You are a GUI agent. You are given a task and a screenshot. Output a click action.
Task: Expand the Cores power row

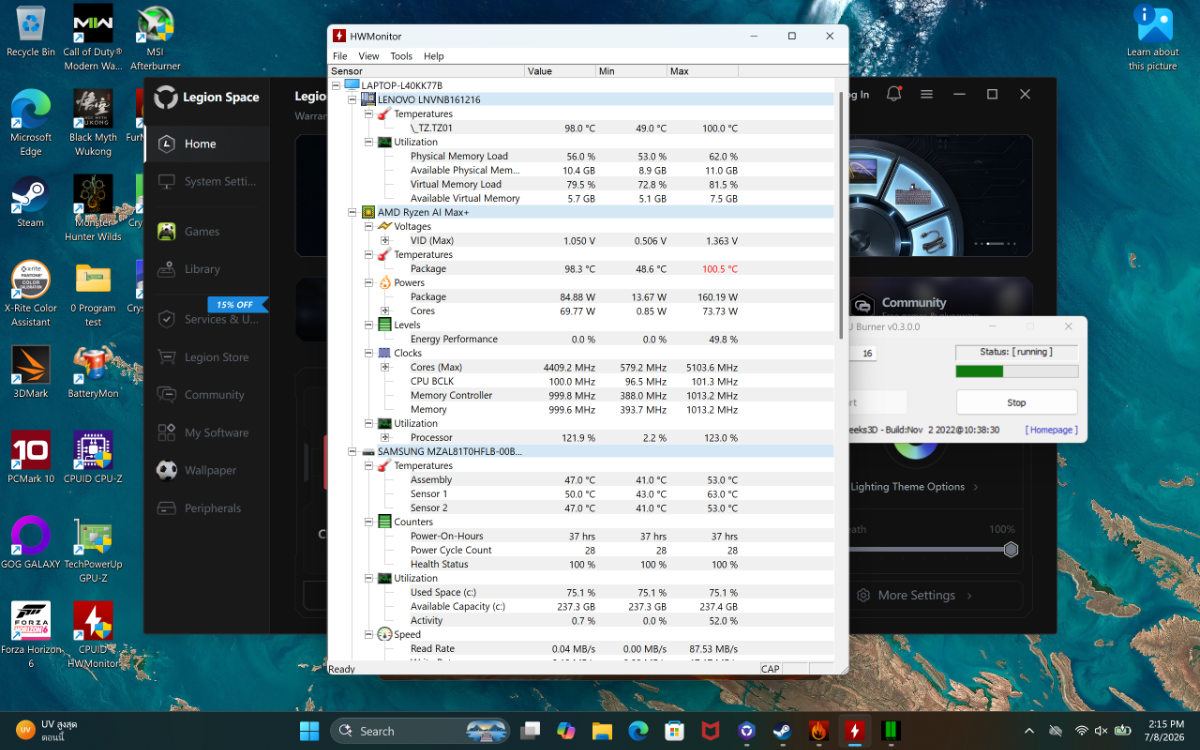pos(385,311)
